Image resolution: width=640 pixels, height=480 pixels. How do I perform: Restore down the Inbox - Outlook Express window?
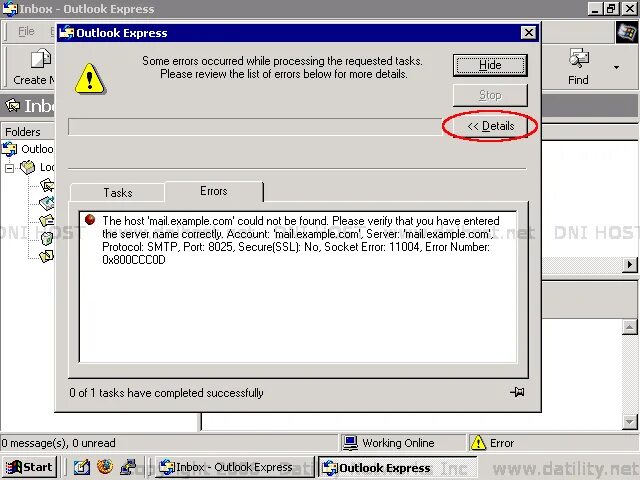point(611,9)
